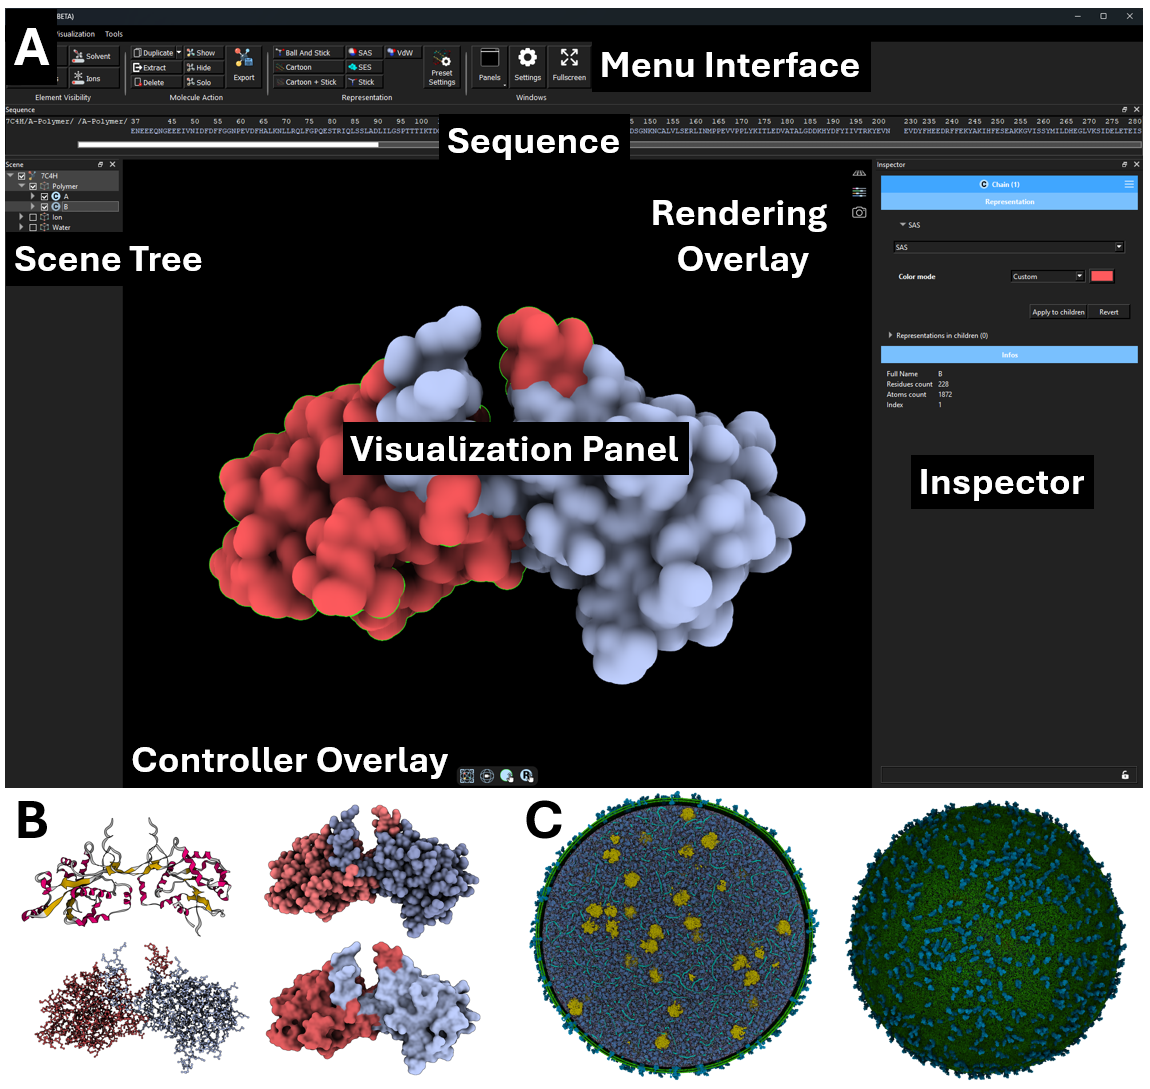This screenshot has width=1150, height=1089.
Task: Click the camera snapshot icon in render overlay
Action: pyautogui.click(x=859, y=213)
